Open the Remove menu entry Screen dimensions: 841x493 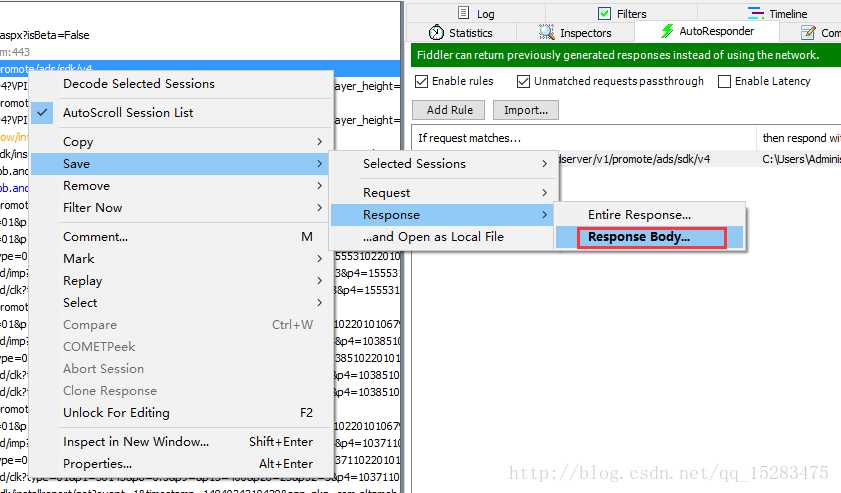(181, 186)
